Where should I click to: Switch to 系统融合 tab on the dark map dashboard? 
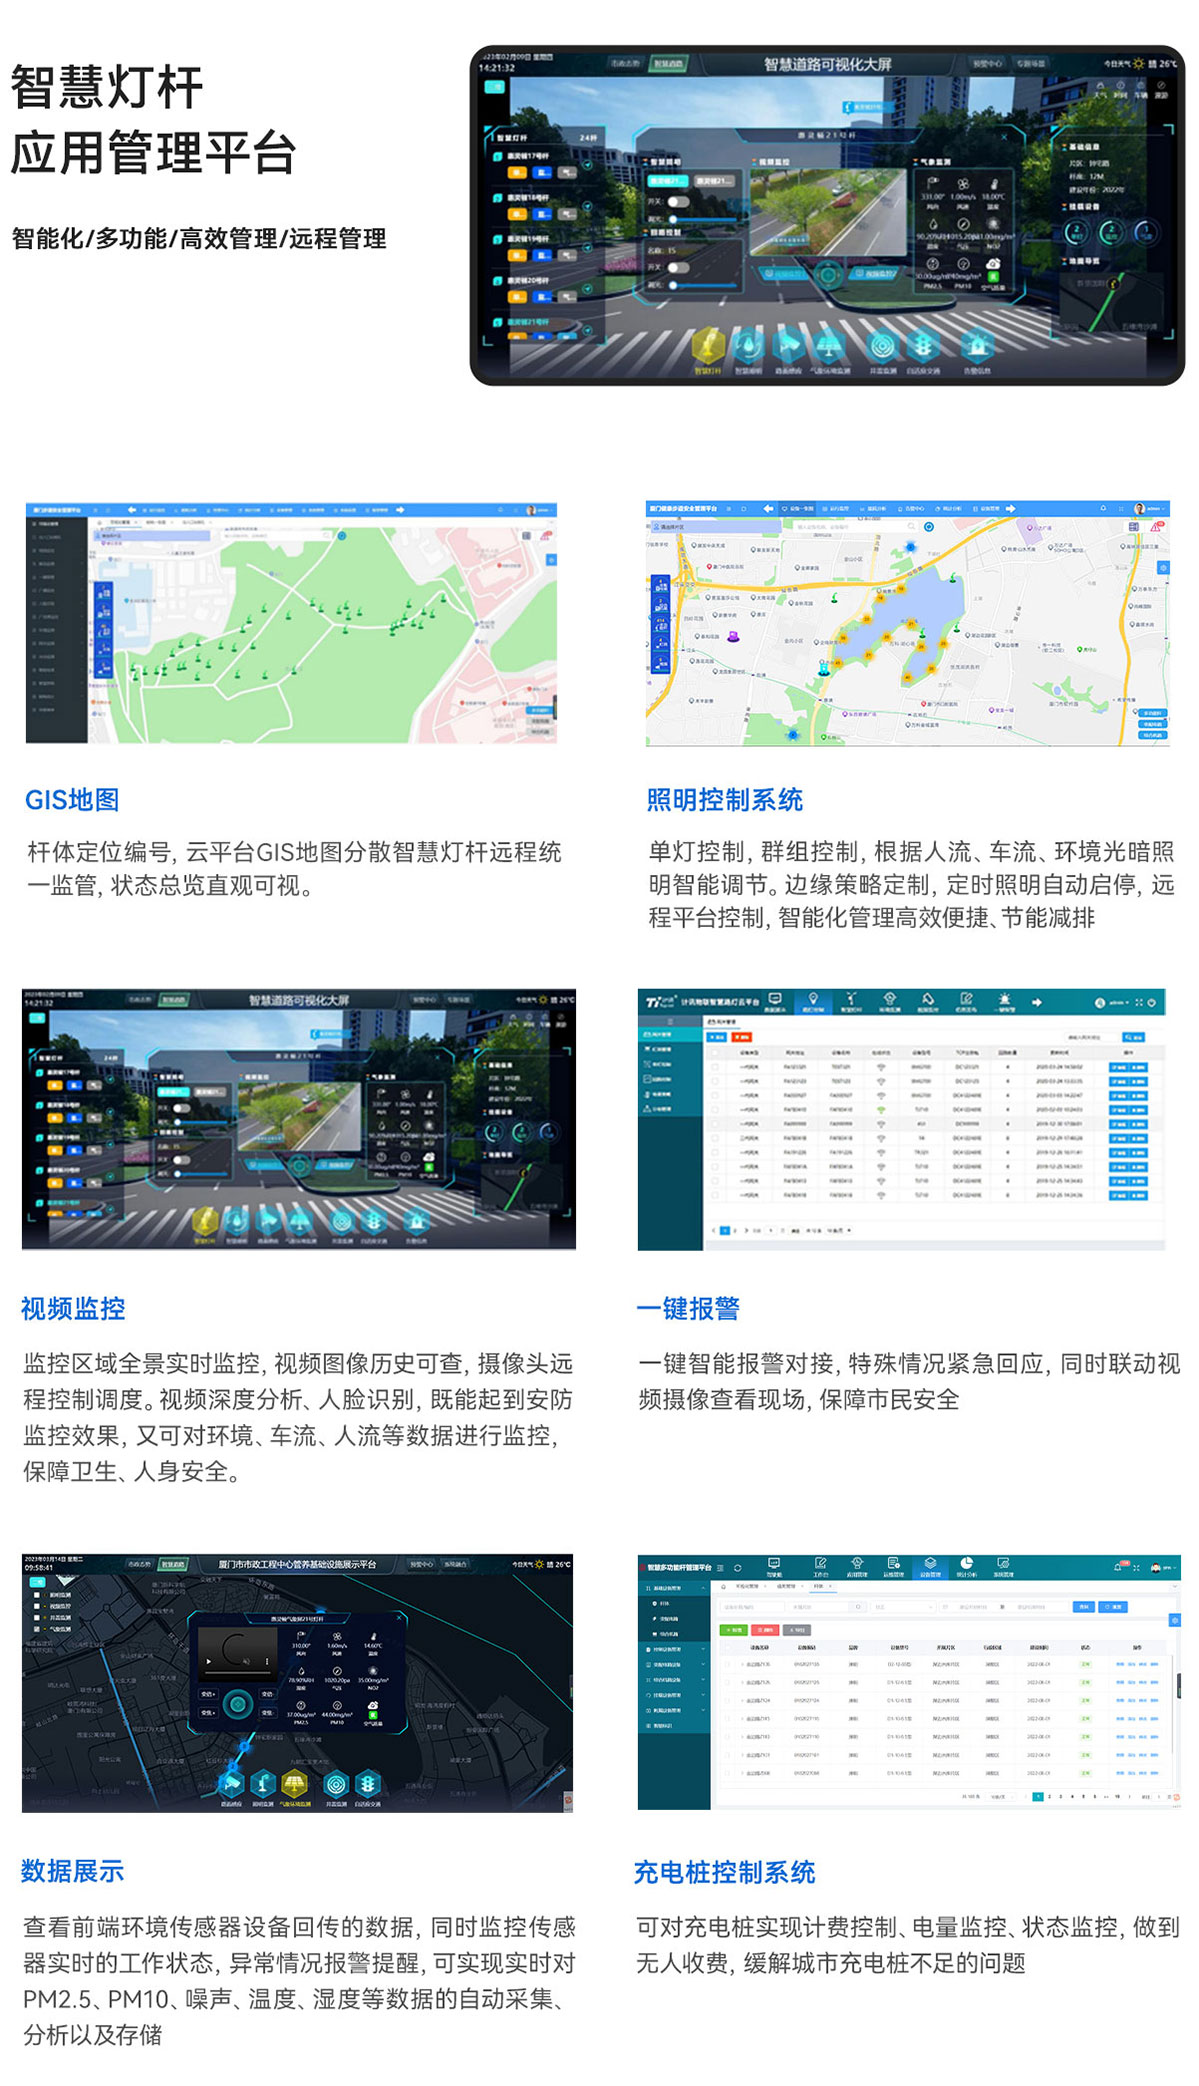455,1564
